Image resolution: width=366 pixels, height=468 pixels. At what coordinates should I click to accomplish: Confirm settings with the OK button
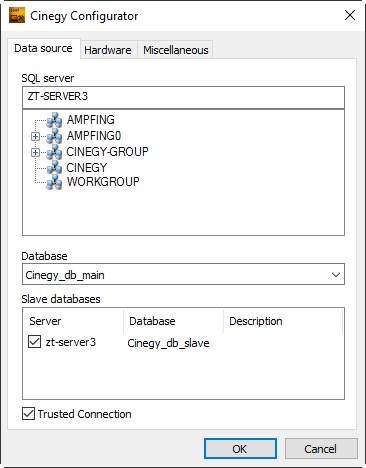click(240, 449)
